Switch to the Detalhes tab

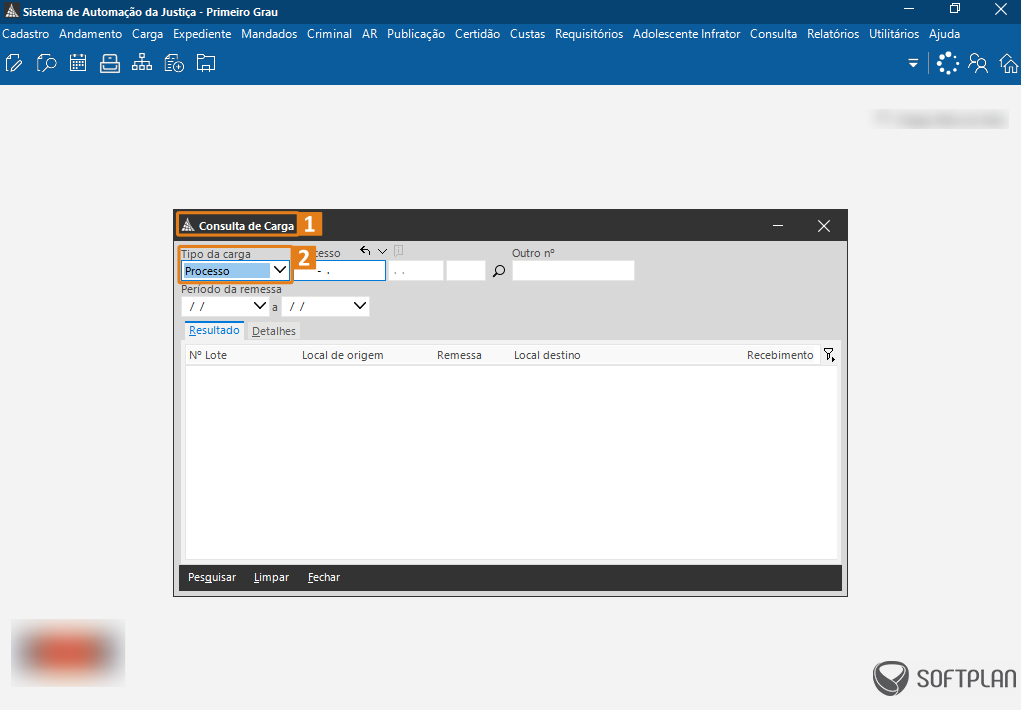[273, 331]
